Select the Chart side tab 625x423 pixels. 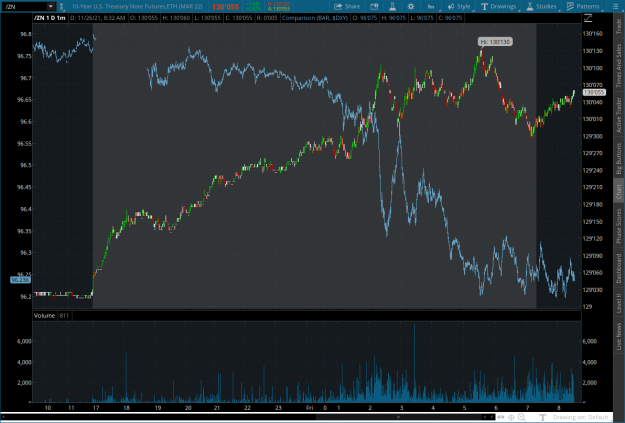tap(619, 191)
